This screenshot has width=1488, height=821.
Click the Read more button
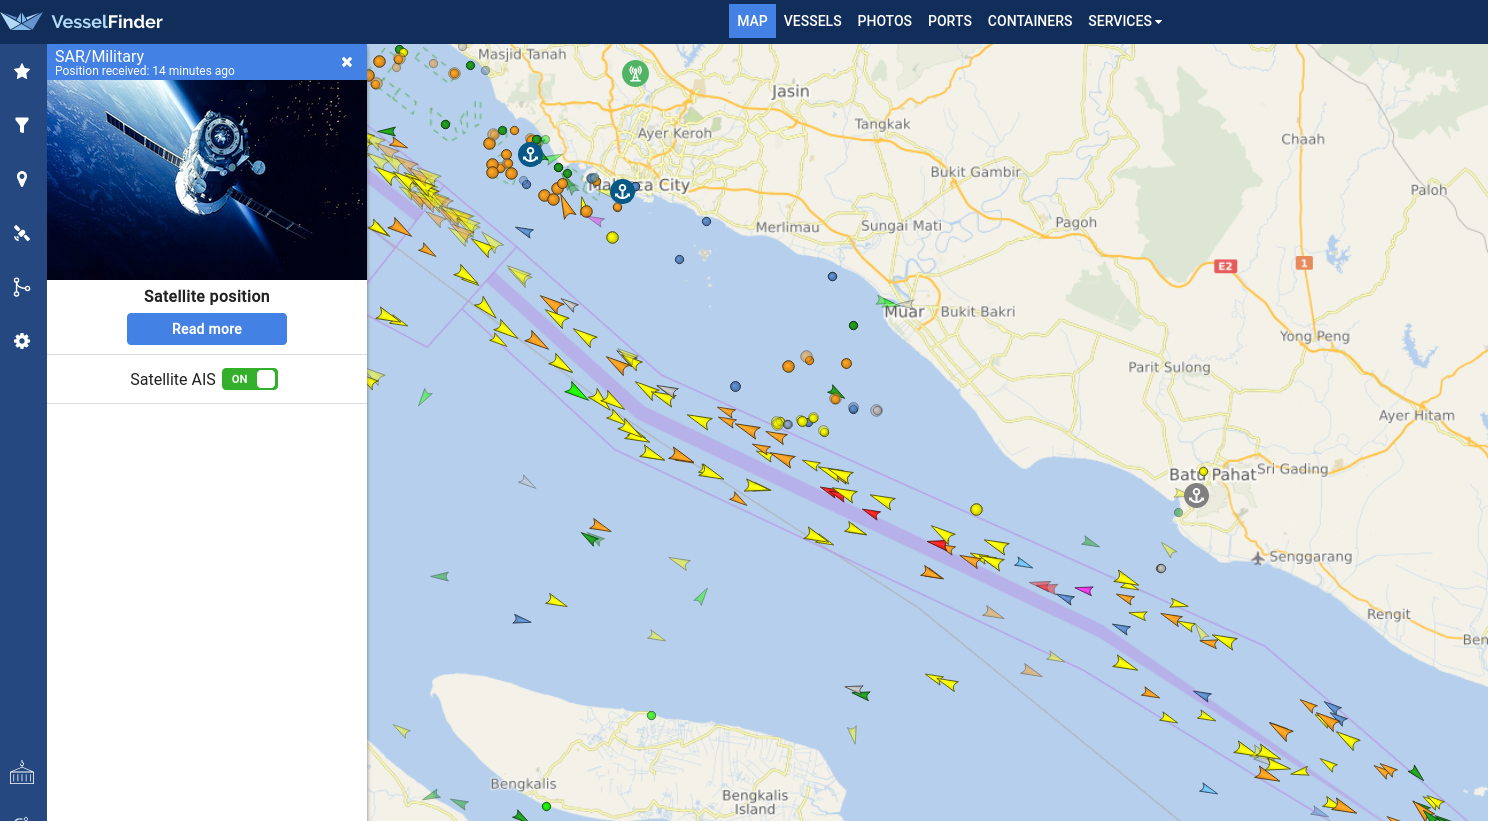click(207, 329)
